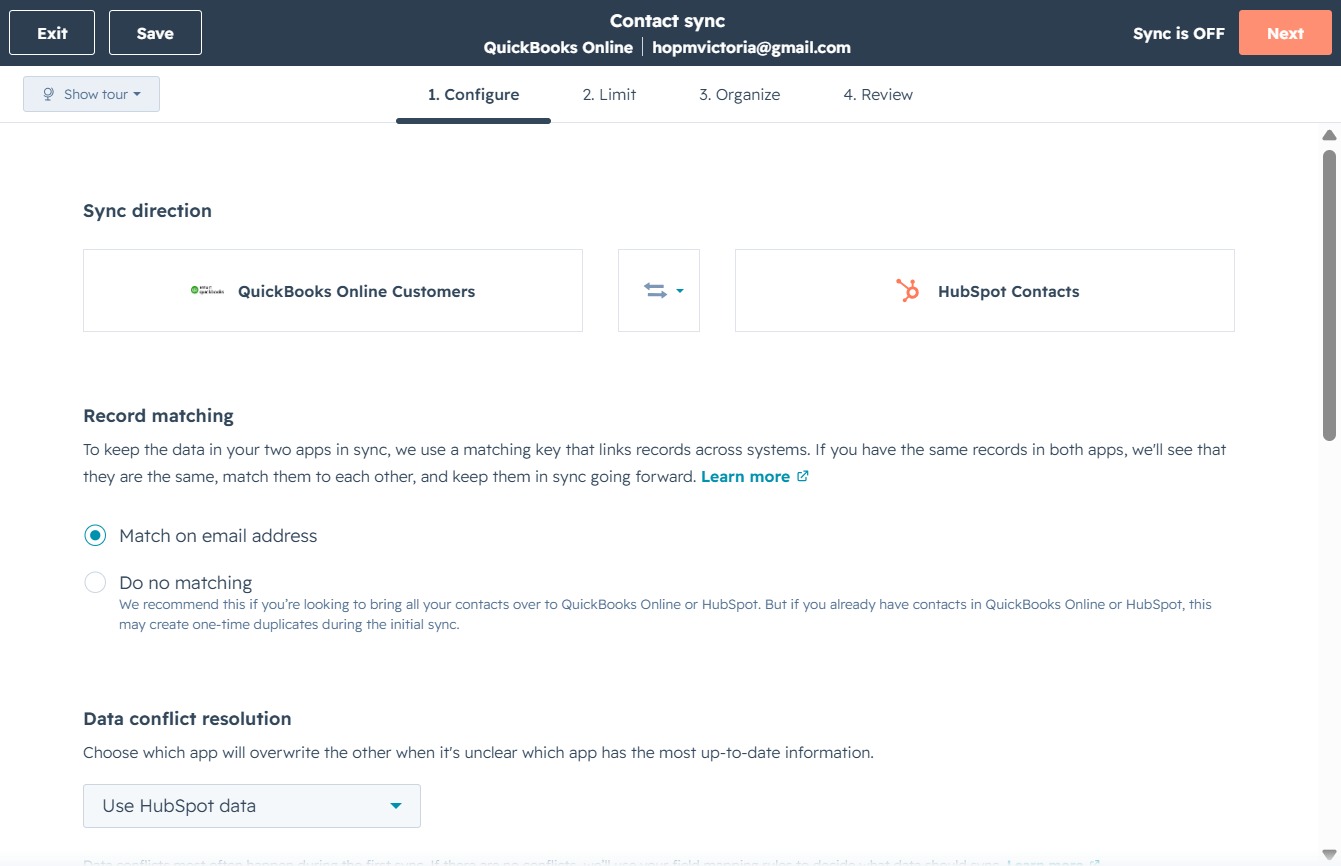Click the Record matching heading
1341x866 pixels.
pos(158,416)
